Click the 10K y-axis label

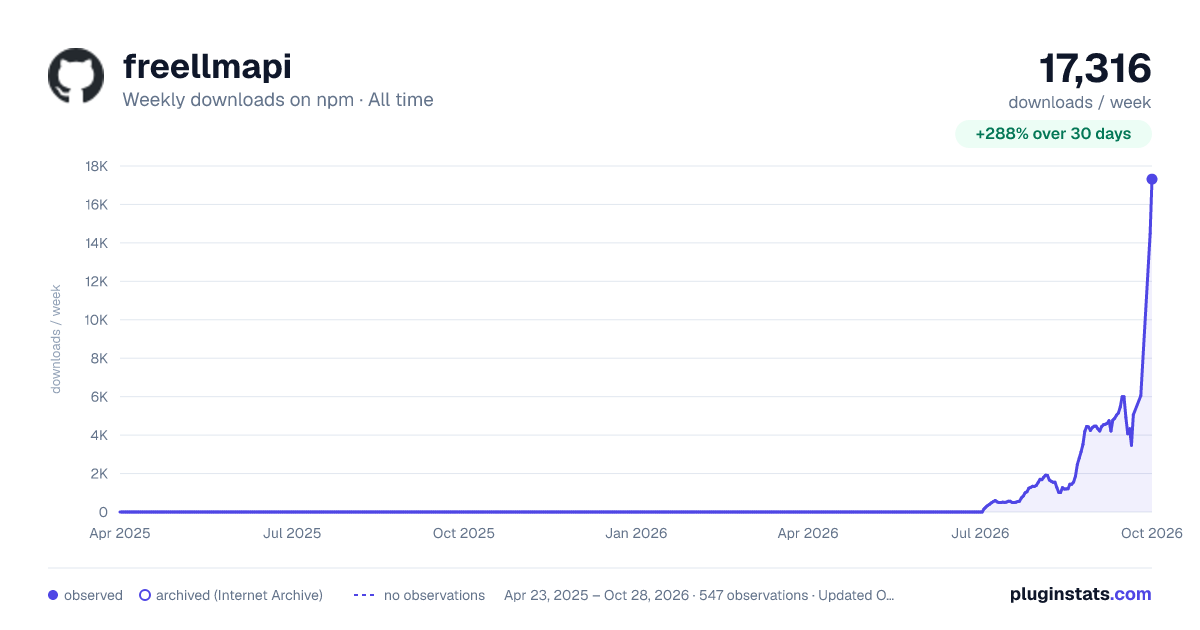coord(97,320)
